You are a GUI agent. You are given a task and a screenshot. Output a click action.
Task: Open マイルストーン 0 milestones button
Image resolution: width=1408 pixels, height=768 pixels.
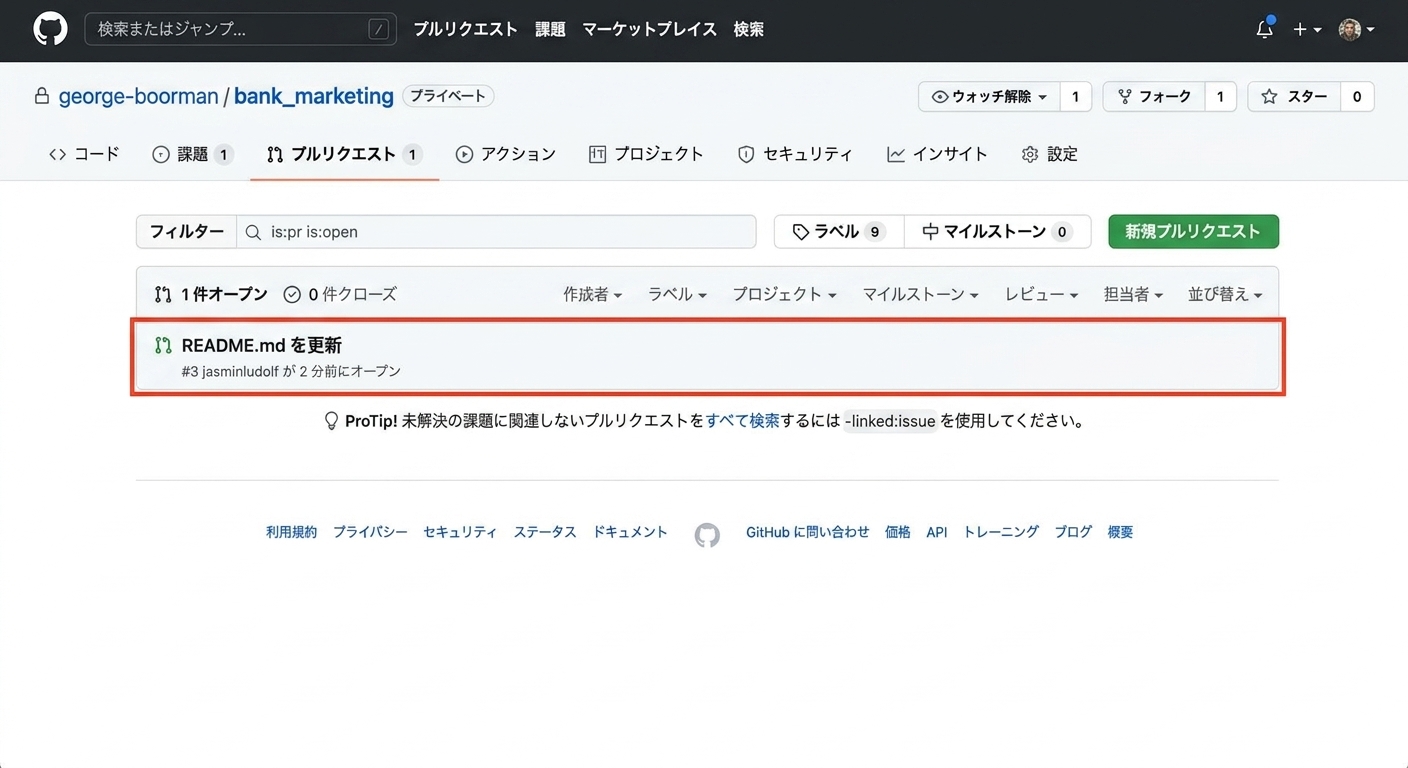click(x=997, y=232)
